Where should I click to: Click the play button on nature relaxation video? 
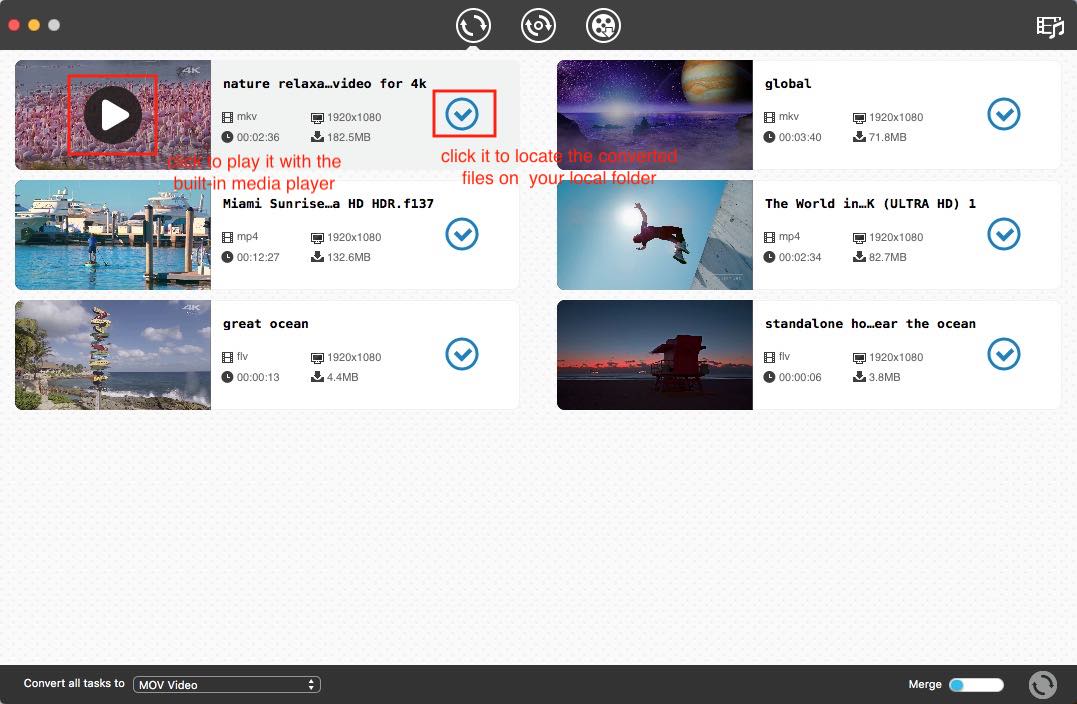tap(113, 115)
